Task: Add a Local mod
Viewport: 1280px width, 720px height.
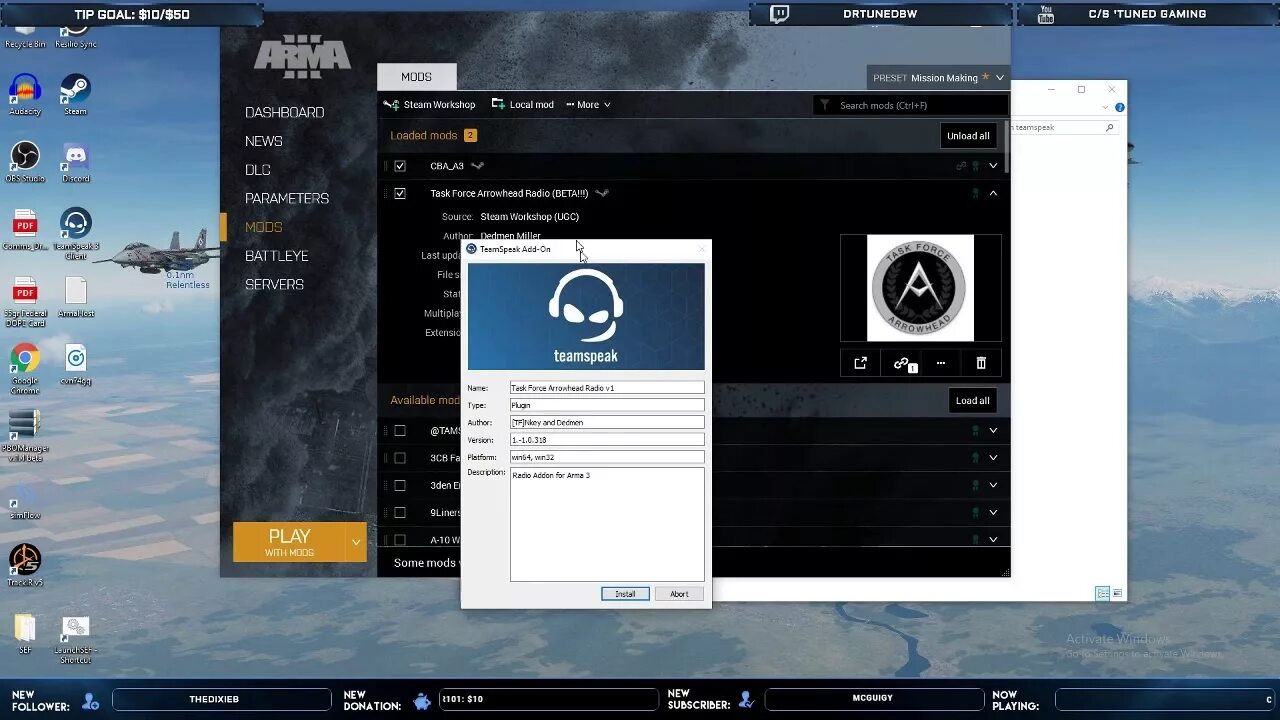Action: 522,104
